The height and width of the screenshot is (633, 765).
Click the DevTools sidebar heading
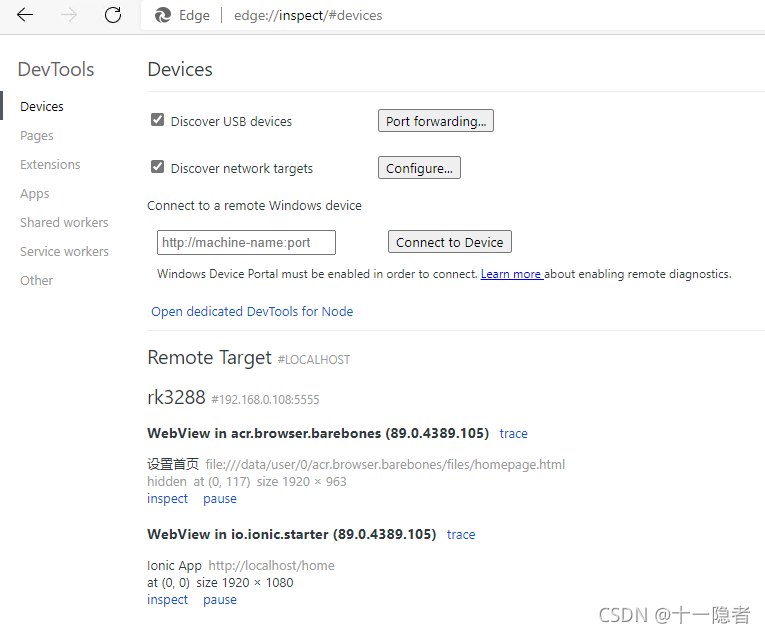(56, 70)
